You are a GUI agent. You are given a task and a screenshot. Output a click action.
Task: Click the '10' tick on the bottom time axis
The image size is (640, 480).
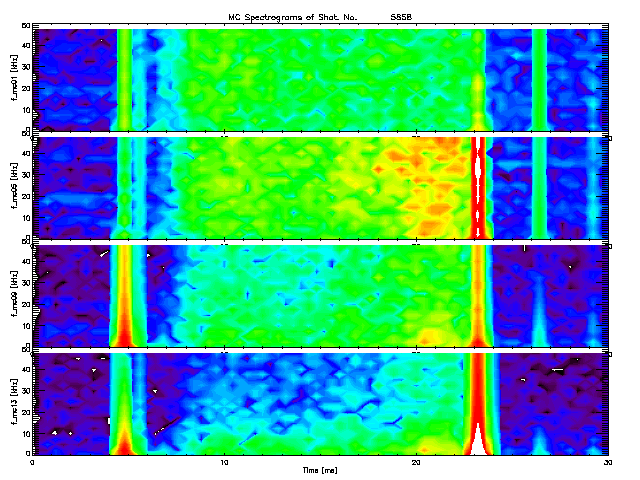pos(225,461)
